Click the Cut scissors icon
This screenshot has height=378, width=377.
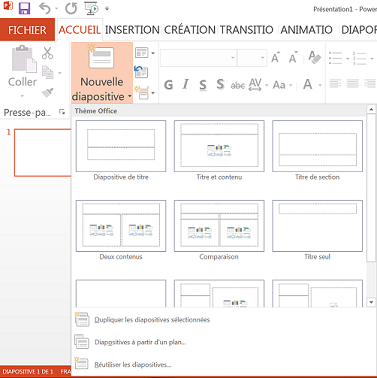[47, 53]
